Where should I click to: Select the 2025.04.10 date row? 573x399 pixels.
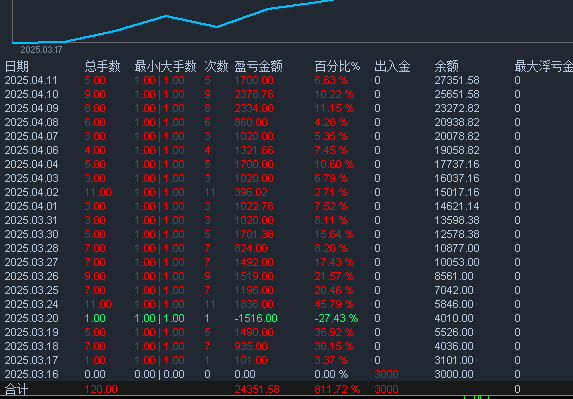point(286,94)
